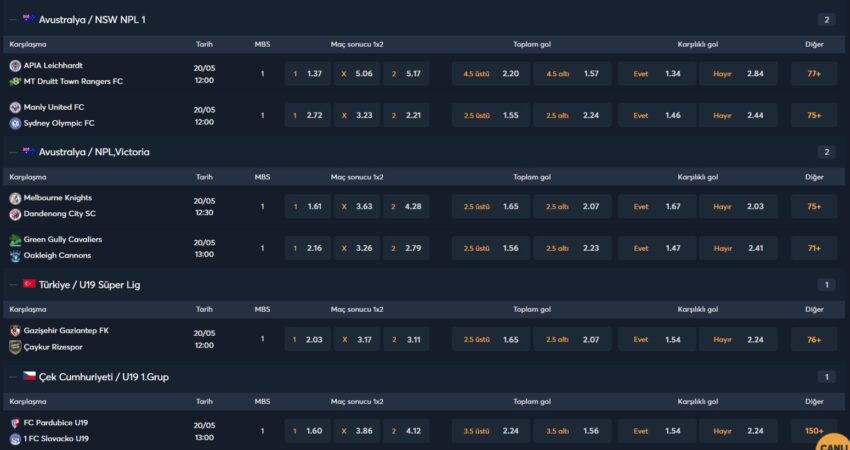Click the Turkish flag beside U19 Süper Lig

(x=29, y=284)
